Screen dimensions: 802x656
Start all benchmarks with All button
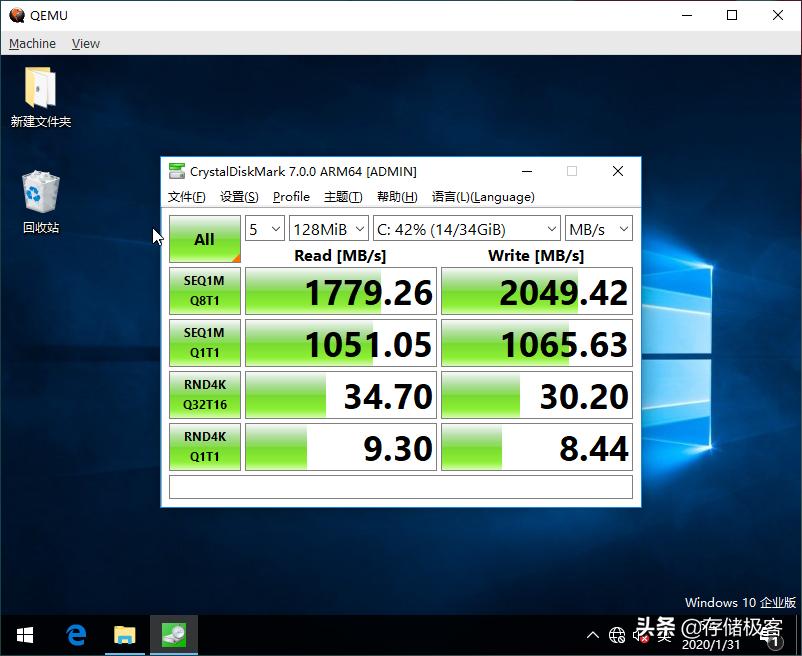205,239
